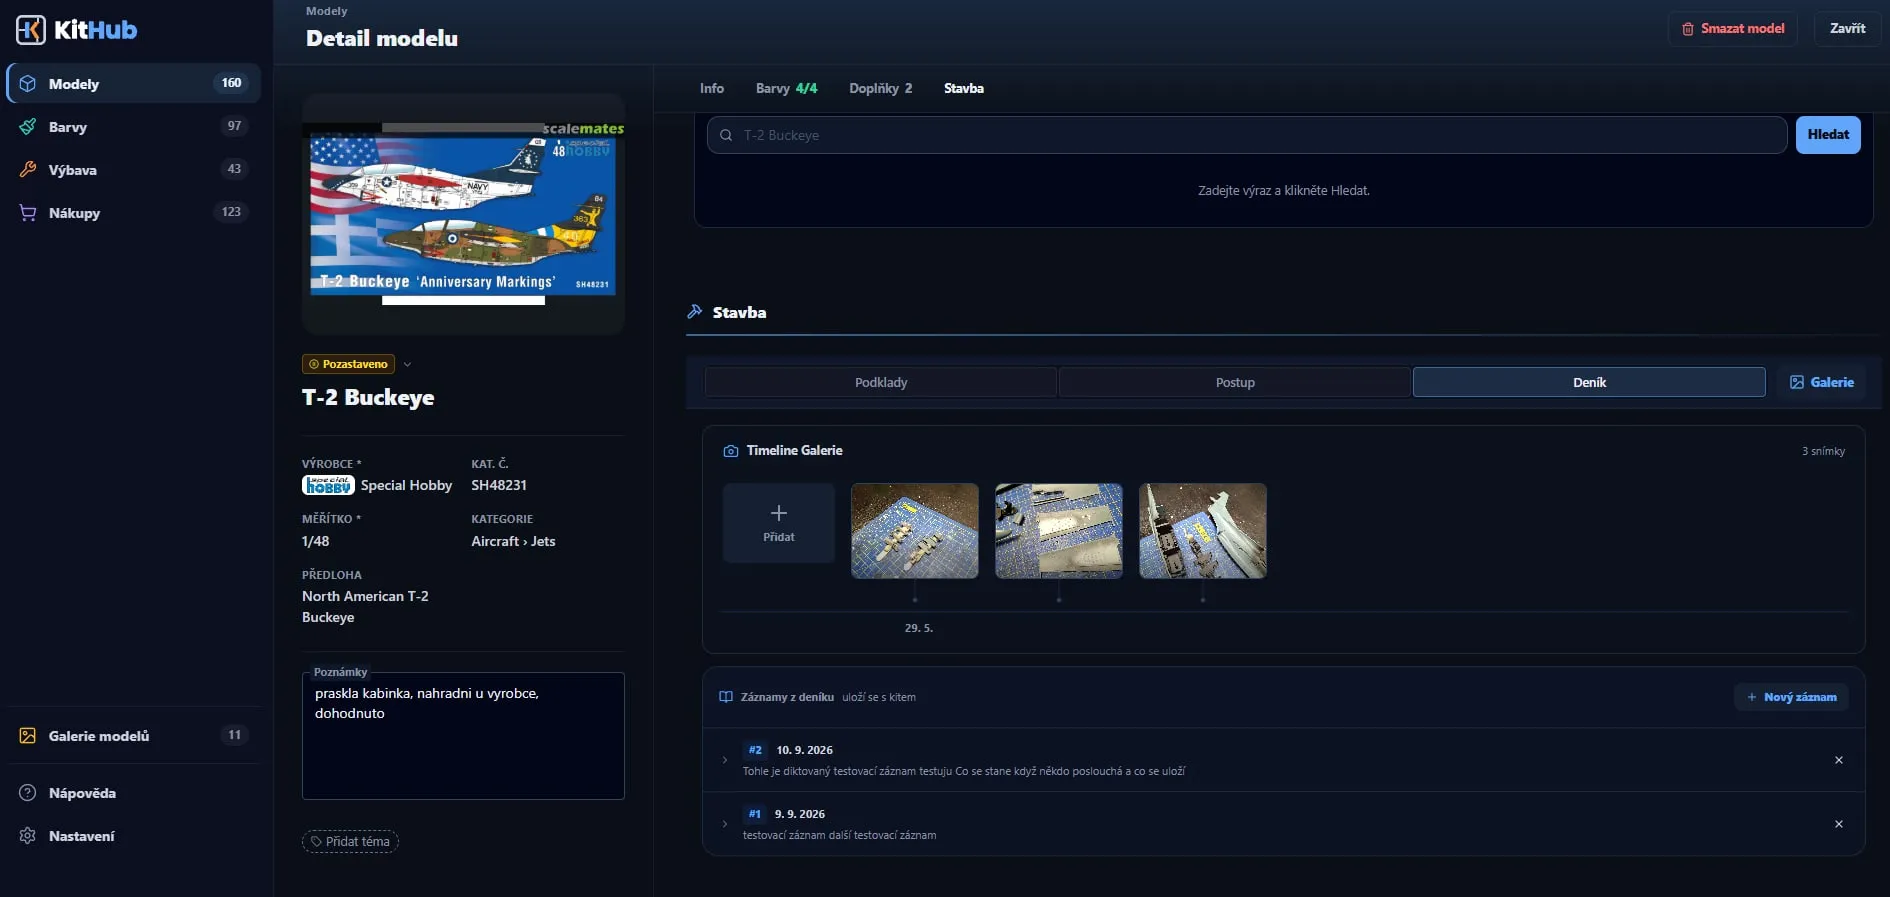The width and height of the screenshot is (1890, 897).
Task: Open Galerie modelů via its image icon
Action: click(x=28, y=736)
